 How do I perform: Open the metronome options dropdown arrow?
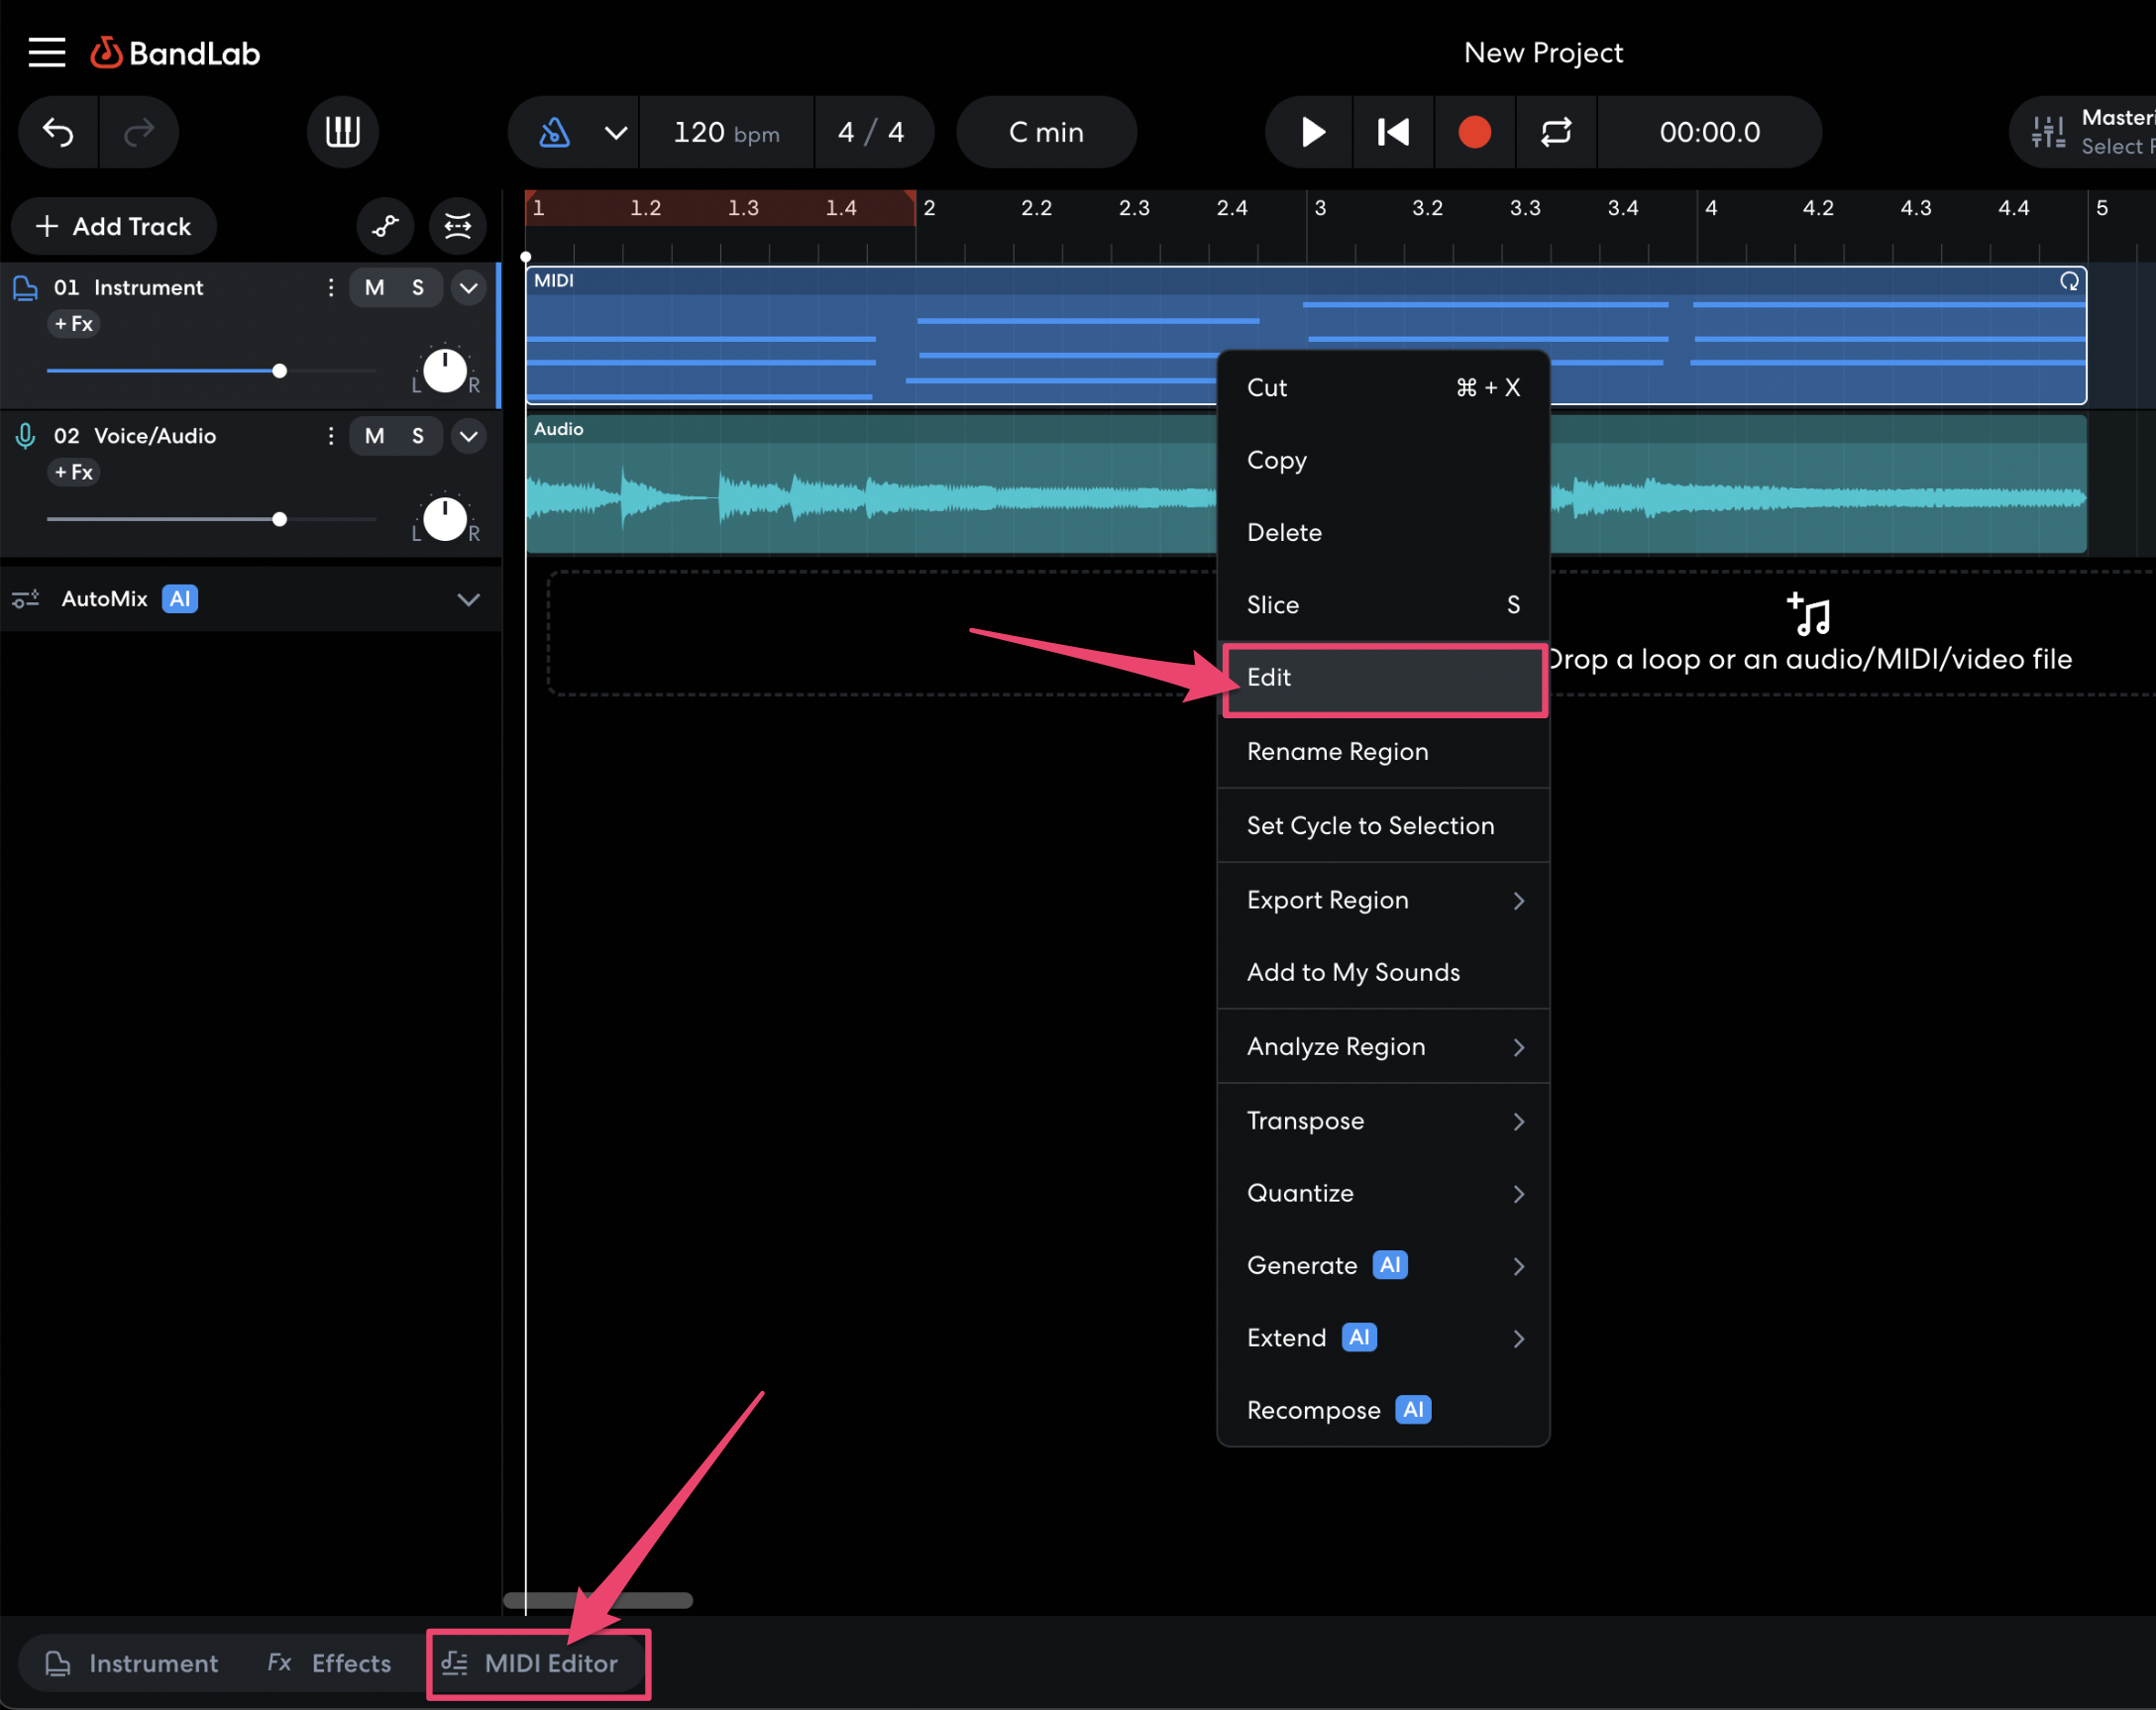pos(616,132)
